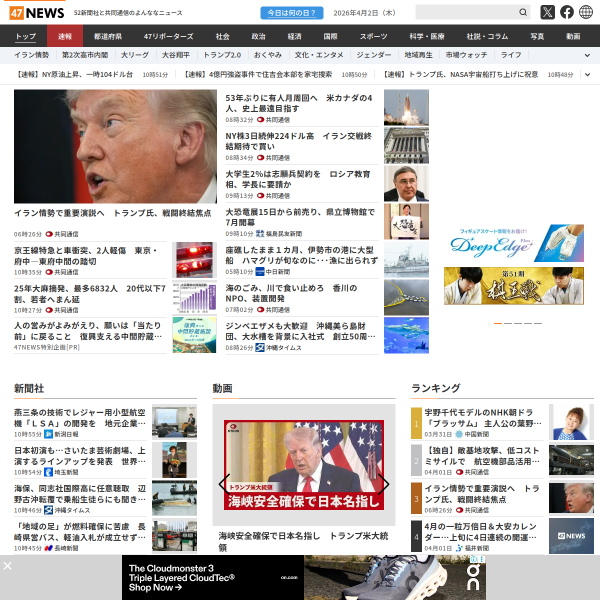
Task: Open the ranking 3 Trump thumbnail
Action: pyautogui.click(x=571, y=498)
